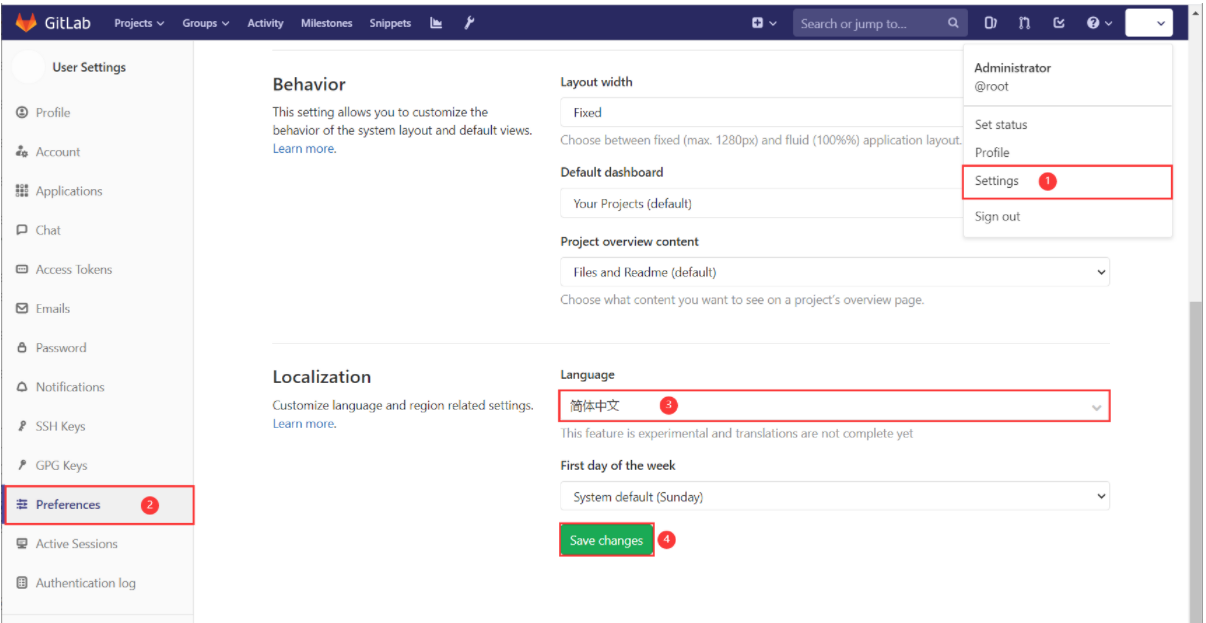Image resolution: width=1206 pixels, height=623 pixels.
Task: Click the Profile icon in sidebar
Action: (x=22, y=112)
